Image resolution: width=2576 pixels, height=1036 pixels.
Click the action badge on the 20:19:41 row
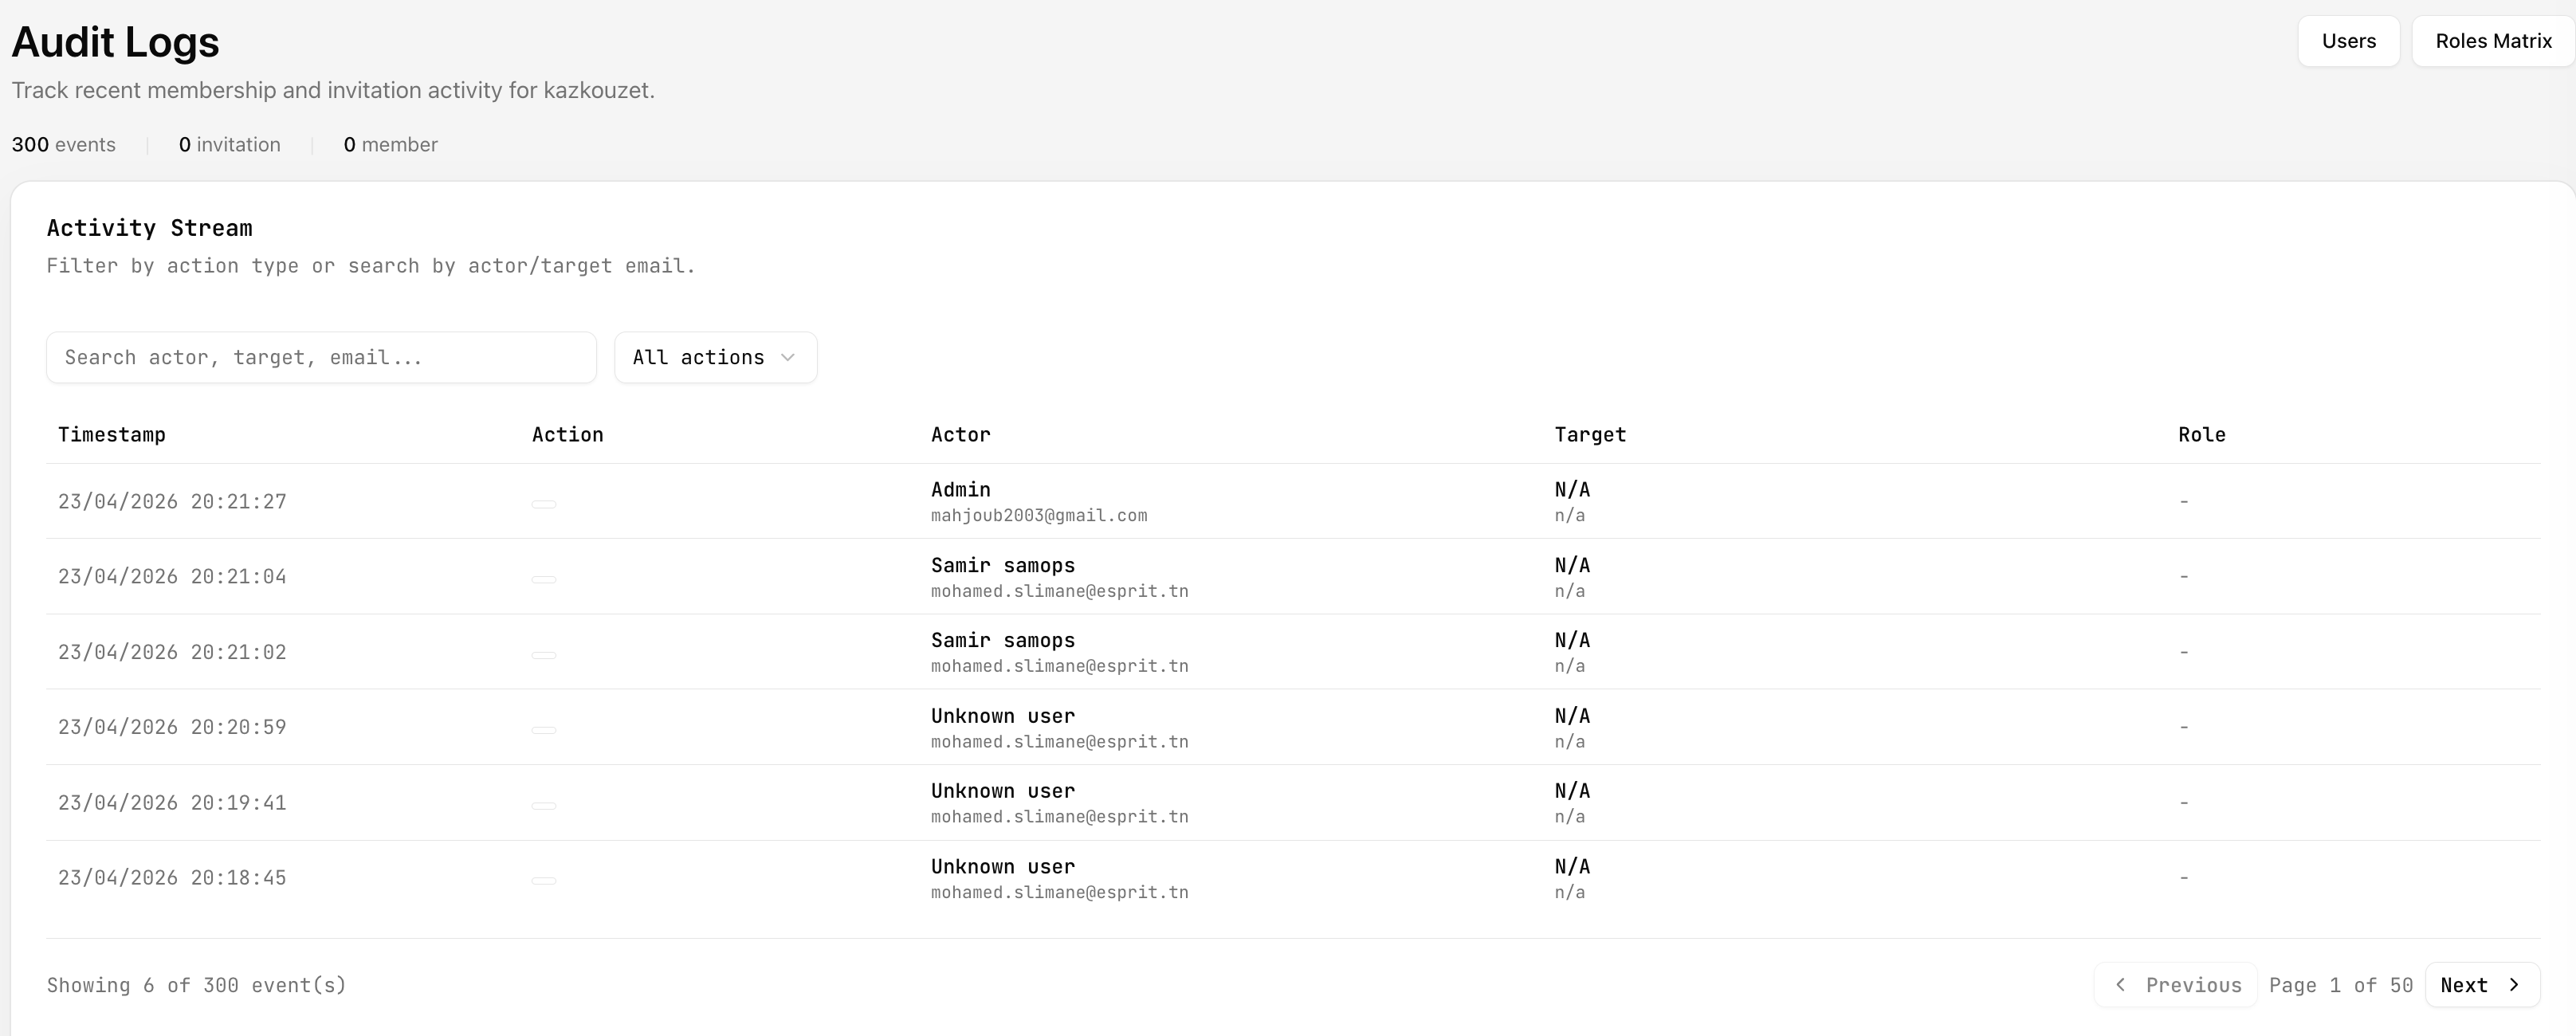544,804
